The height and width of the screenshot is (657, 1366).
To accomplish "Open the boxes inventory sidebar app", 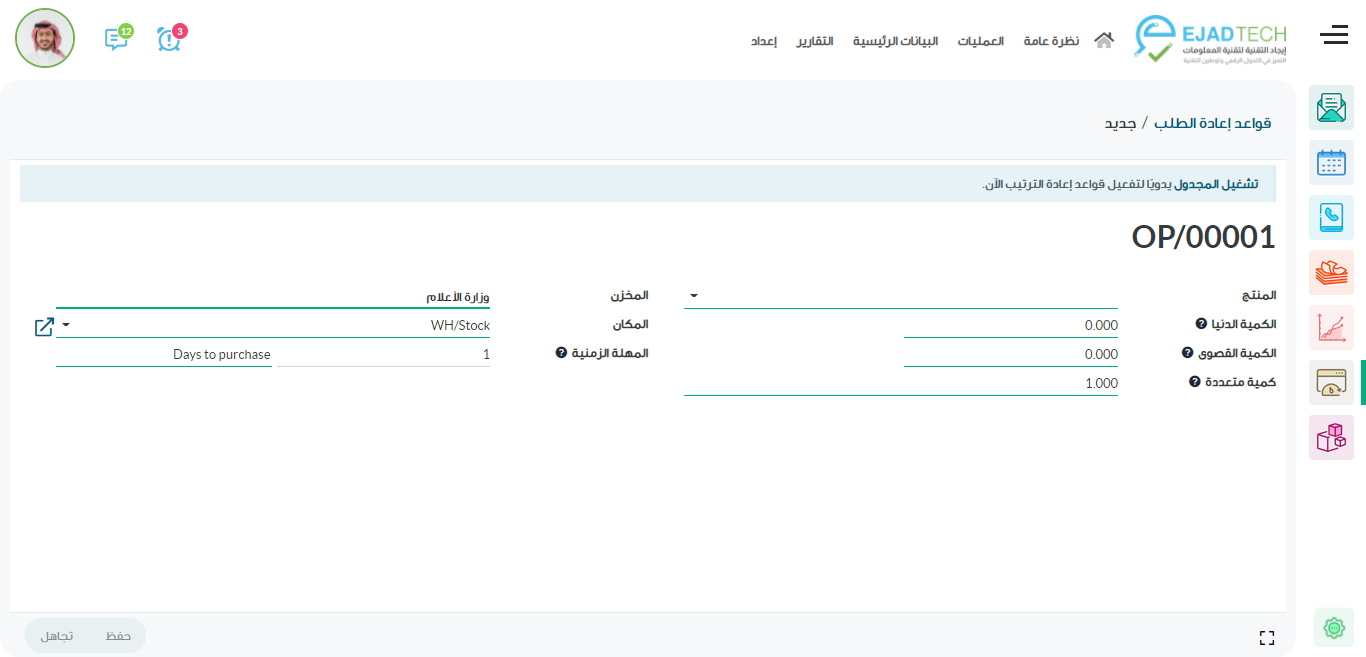I will click(1331, 437).
